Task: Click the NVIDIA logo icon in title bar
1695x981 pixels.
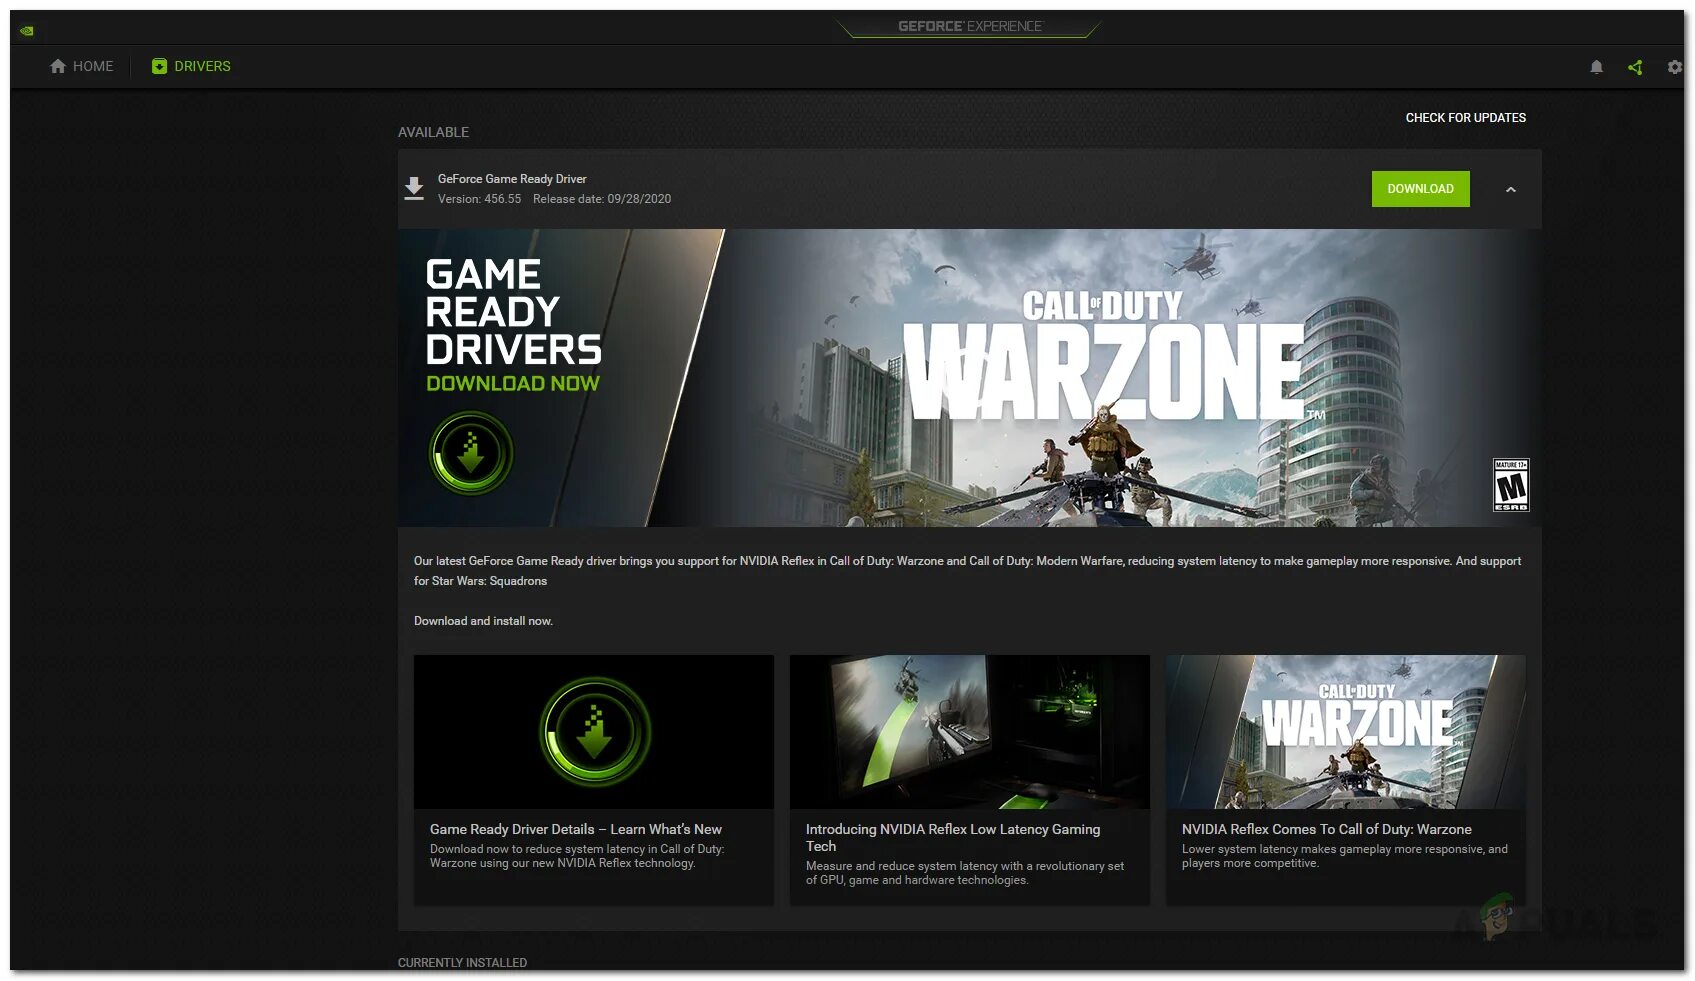Action: tap(27, 31)
